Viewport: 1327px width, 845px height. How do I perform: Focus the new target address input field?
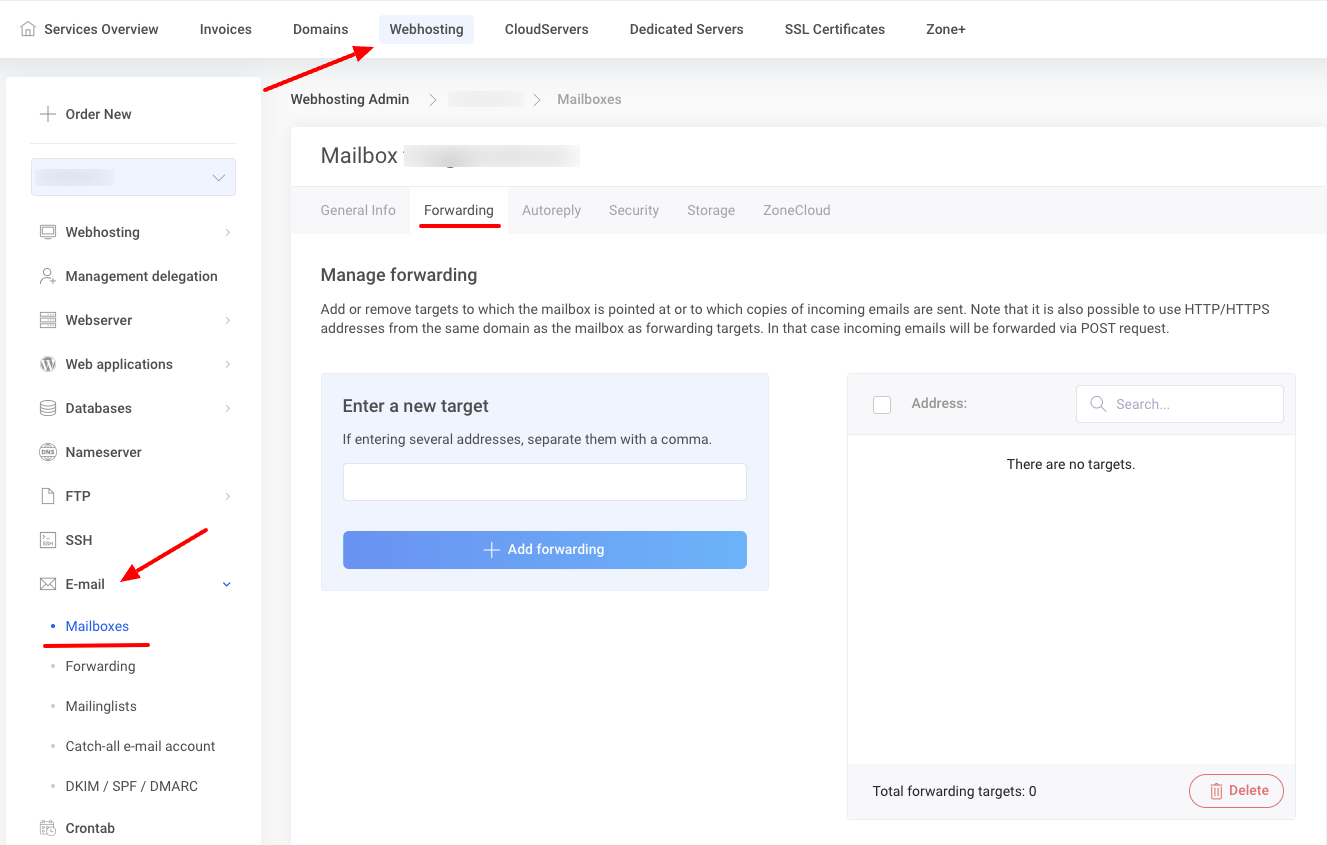point(544,482)
